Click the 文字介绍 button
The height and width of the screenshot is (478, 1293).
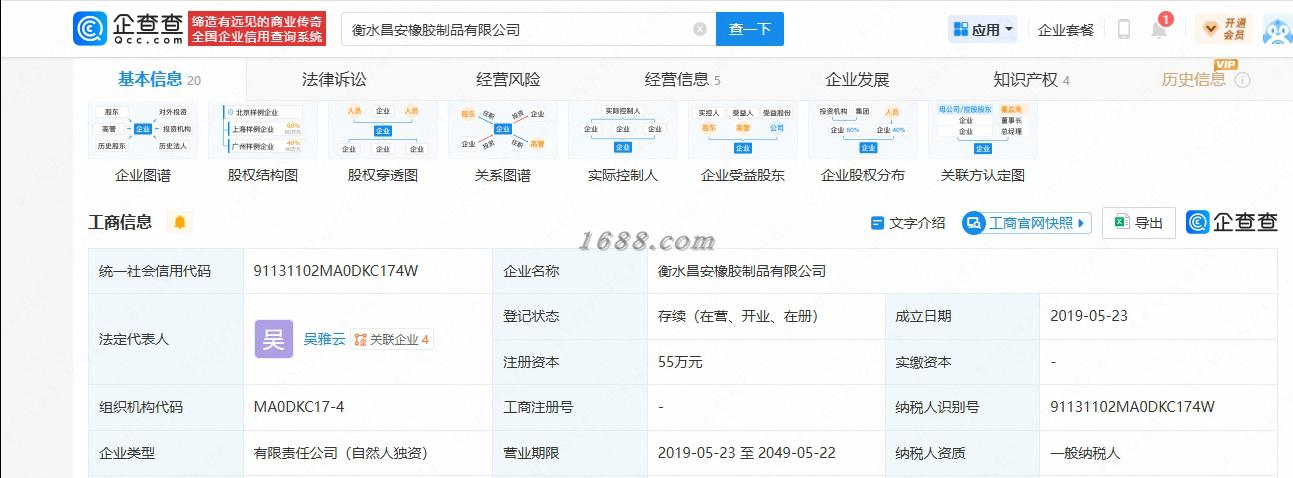tap(908, 223)
